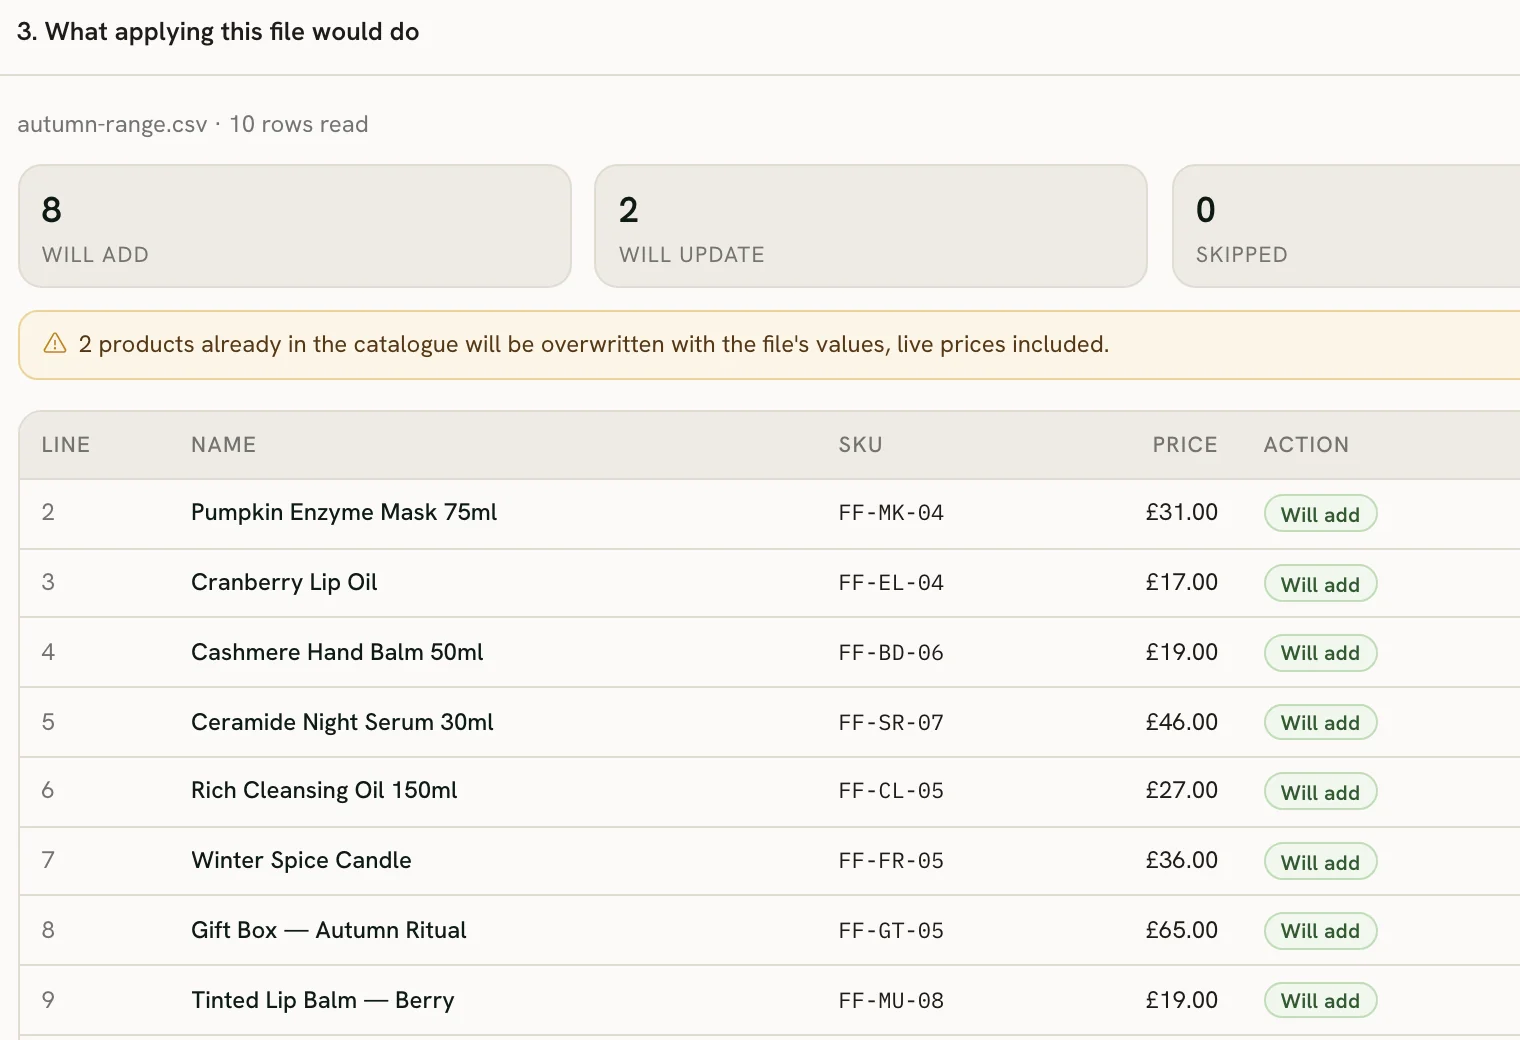Click line number 9 cell
1520x1040 pixels.
tap(48, 1000)
